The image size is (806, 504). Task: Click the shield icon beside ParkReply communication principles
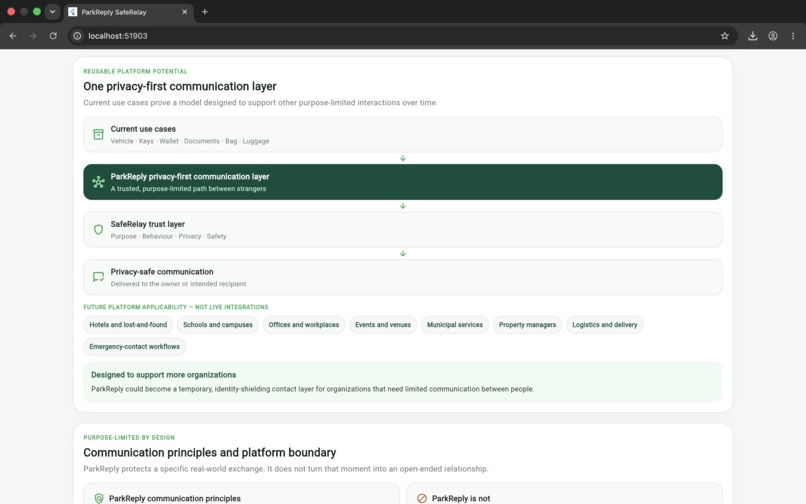click(x=99, y=498)
